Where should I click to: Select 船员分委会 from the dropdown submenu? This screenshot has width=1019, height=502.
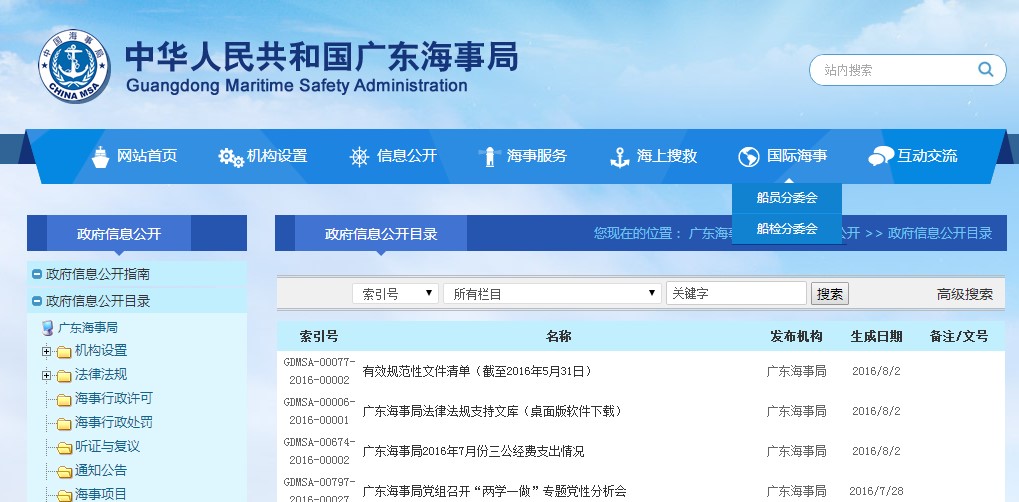pos(787,198)
